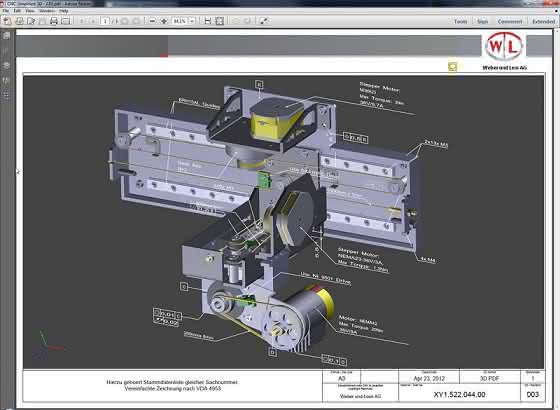
Task: Click the Weber und Leis WL logo
Action: [x=504, y=46]
